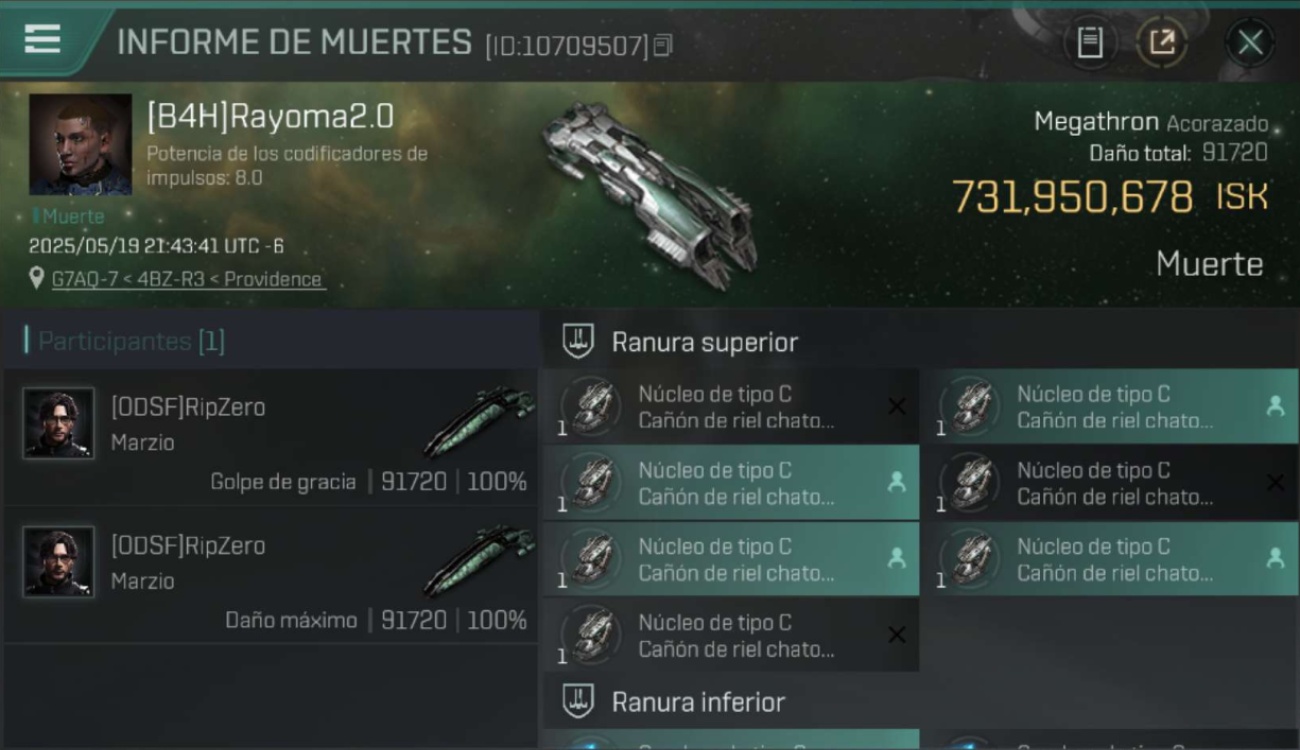Viewport: 1300px width, 750px height.
Task: Click the share export icon
Action: (x=1162, y=42)
